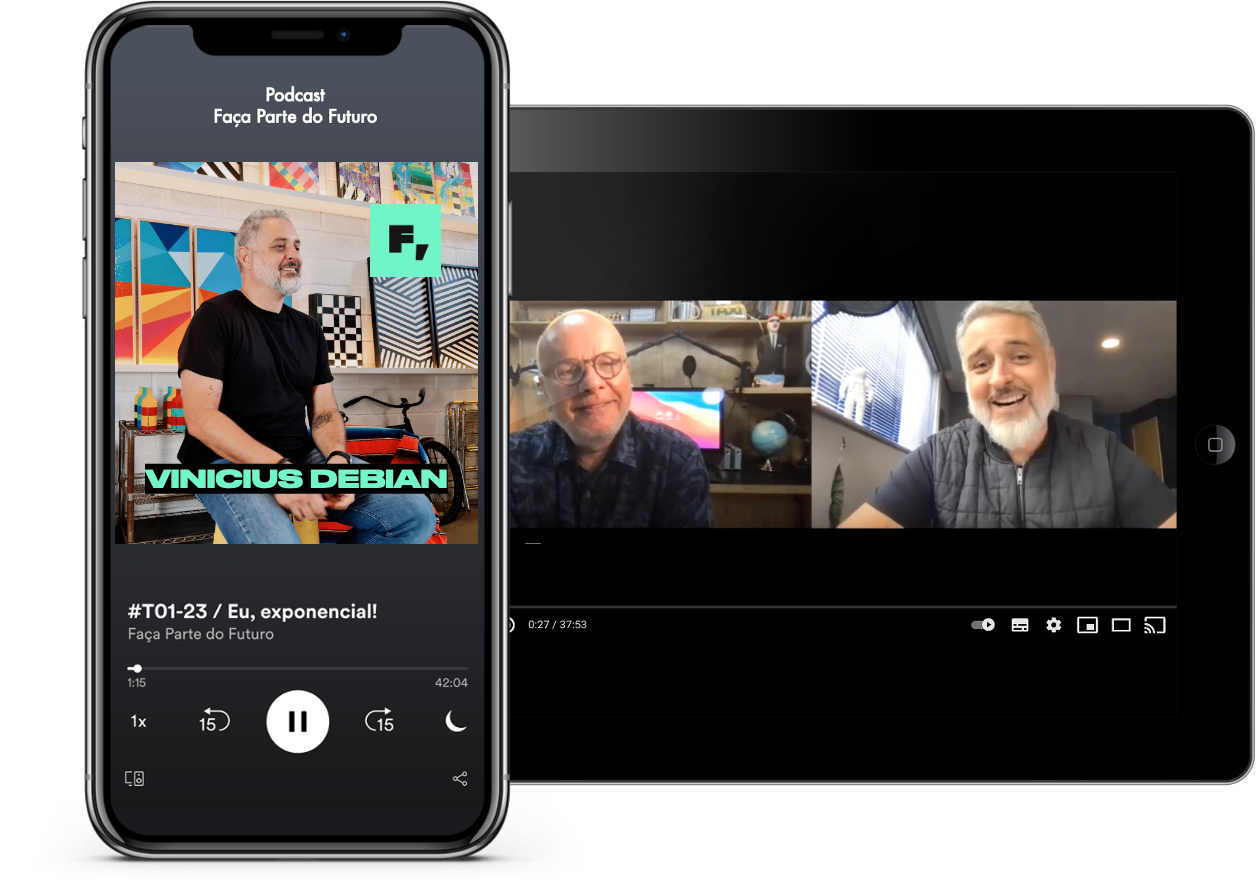Image resolution: width=1260 pixels, height=892 pixels.
Task: Click the podcast progress slider track
Action: pyautogui.click(x=300, y=668)
